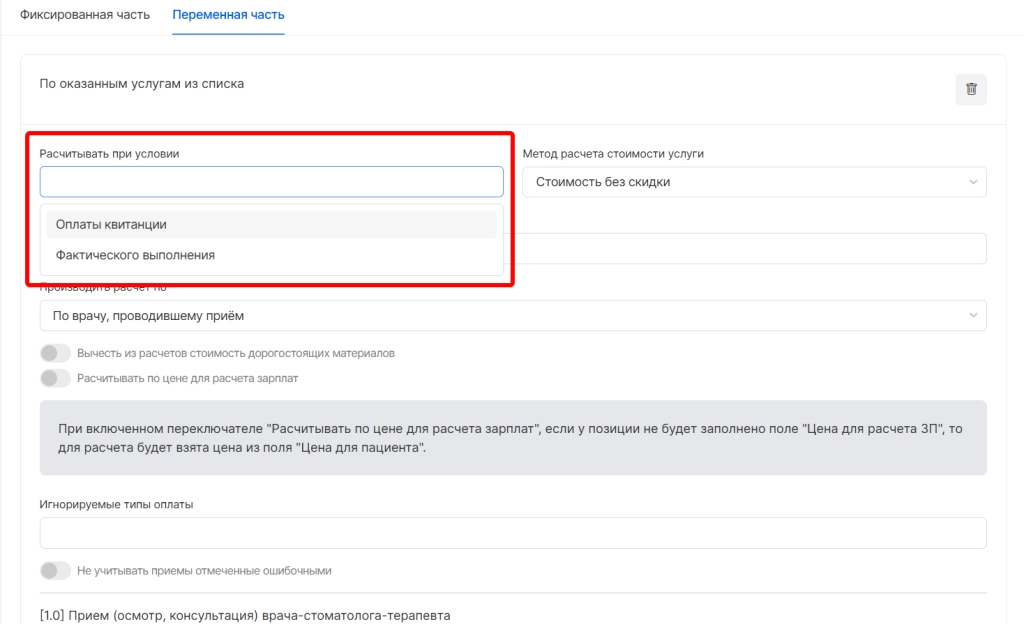The image size is (1024, 624).
Task: Click the "По оказанным услугам из списка" header
Action: click(141, 84)
